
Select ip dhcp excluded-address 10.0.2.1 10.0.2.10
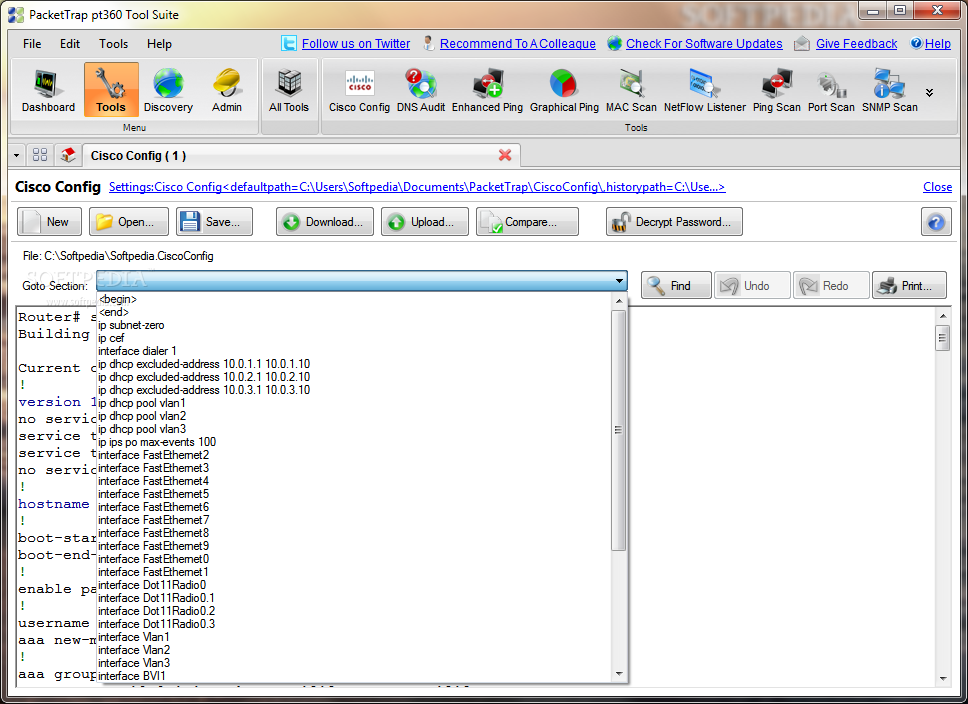point(353,377)
